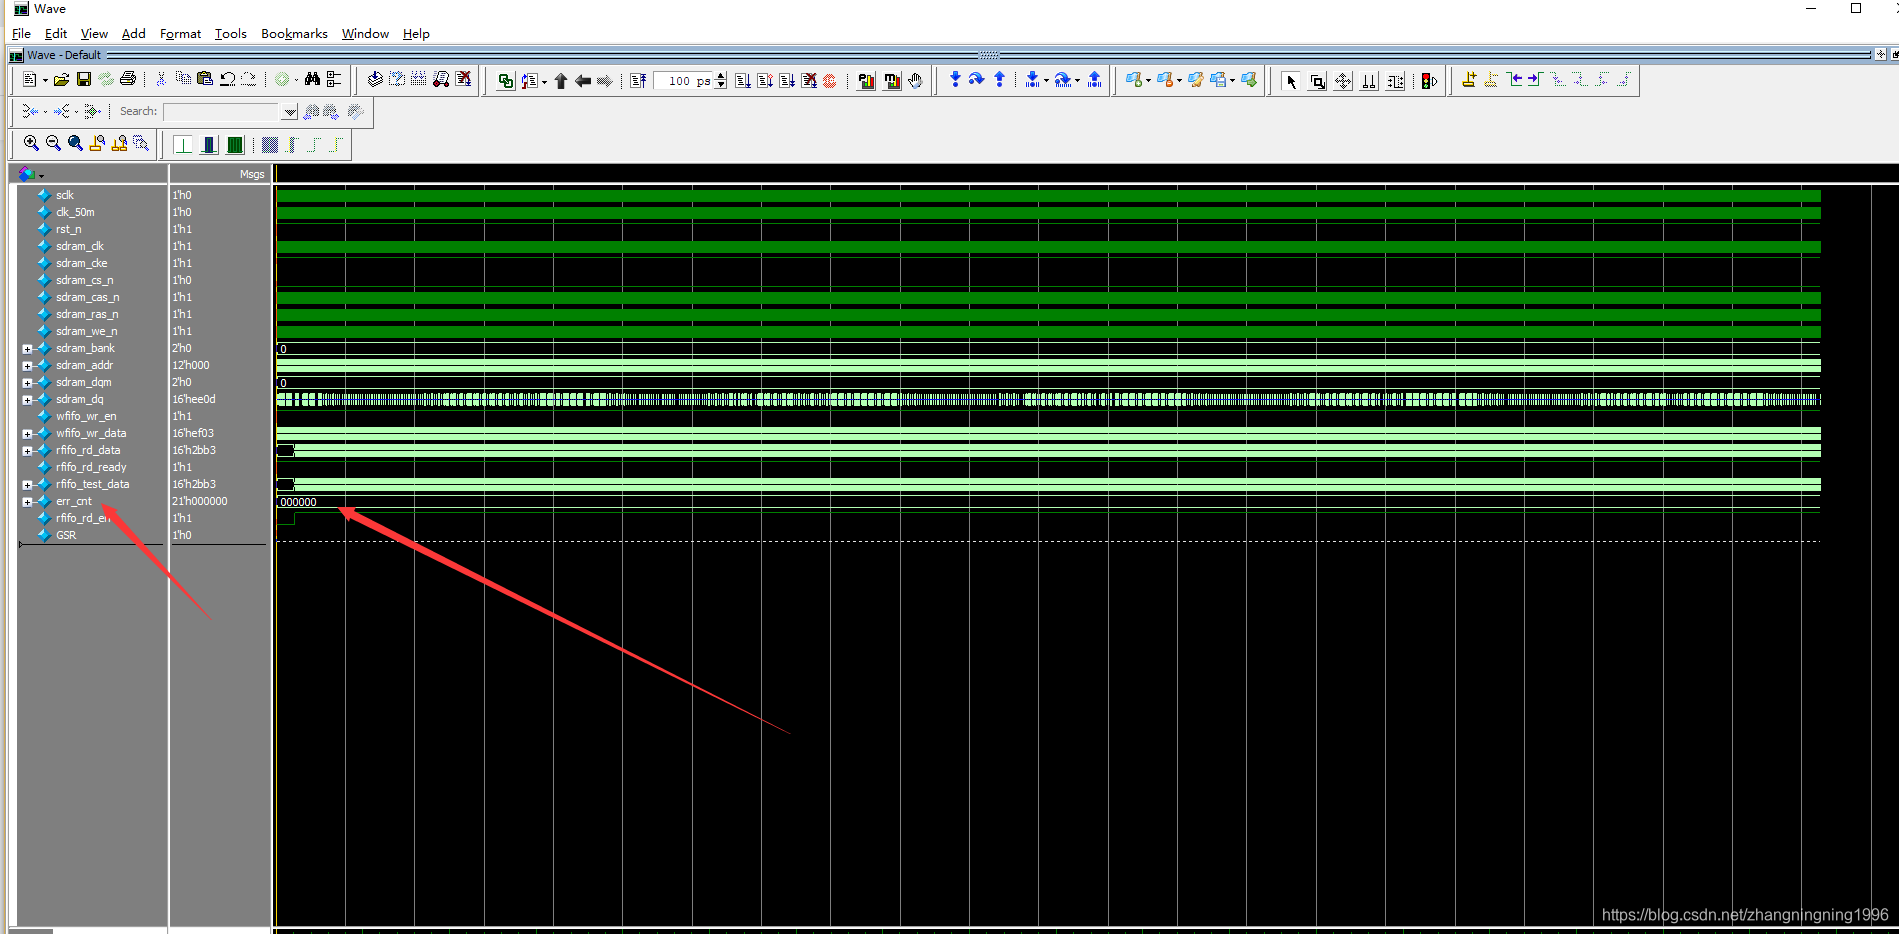Image resolution: width=1899 pixels, height=934 pixels.
Task: Expand the sdram_dqm signal
Action: [x=28, y=383]
